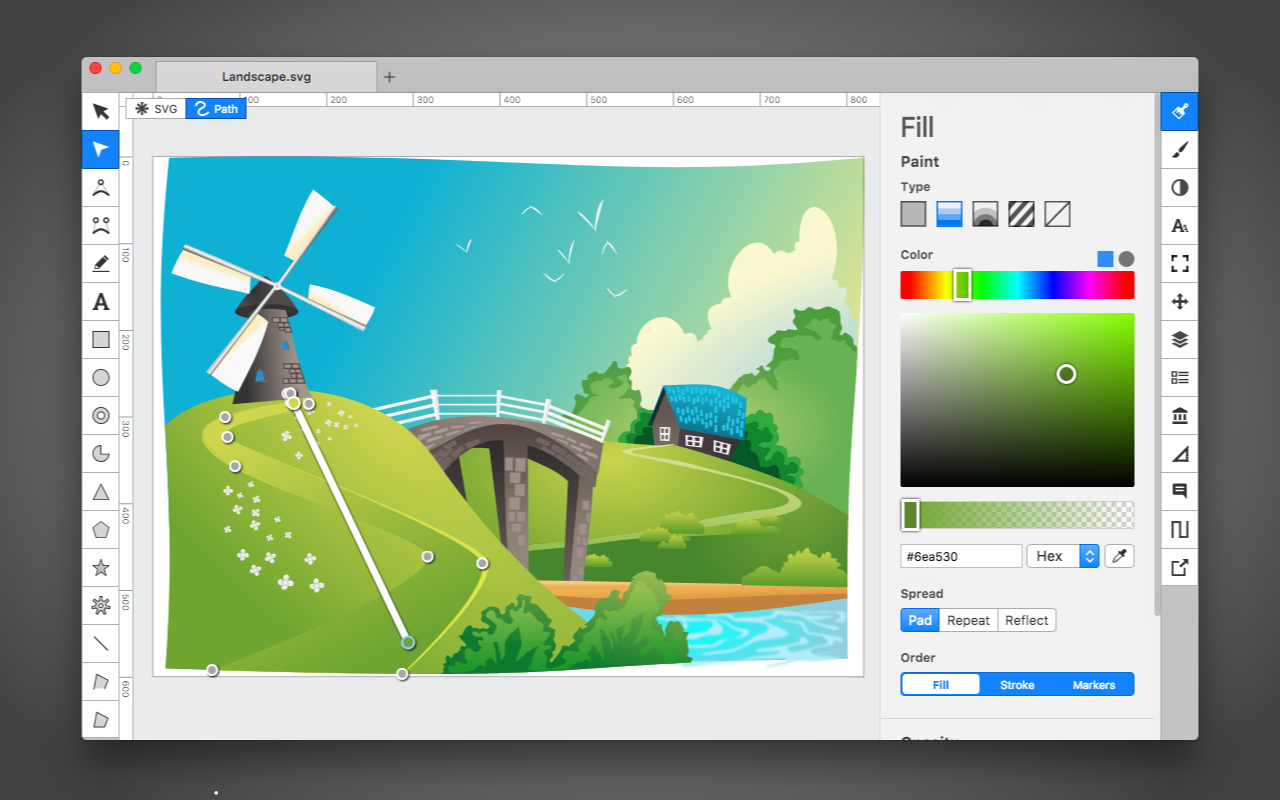
Task: Set gradient spread to Reflect
Action: click(1027, 620)
